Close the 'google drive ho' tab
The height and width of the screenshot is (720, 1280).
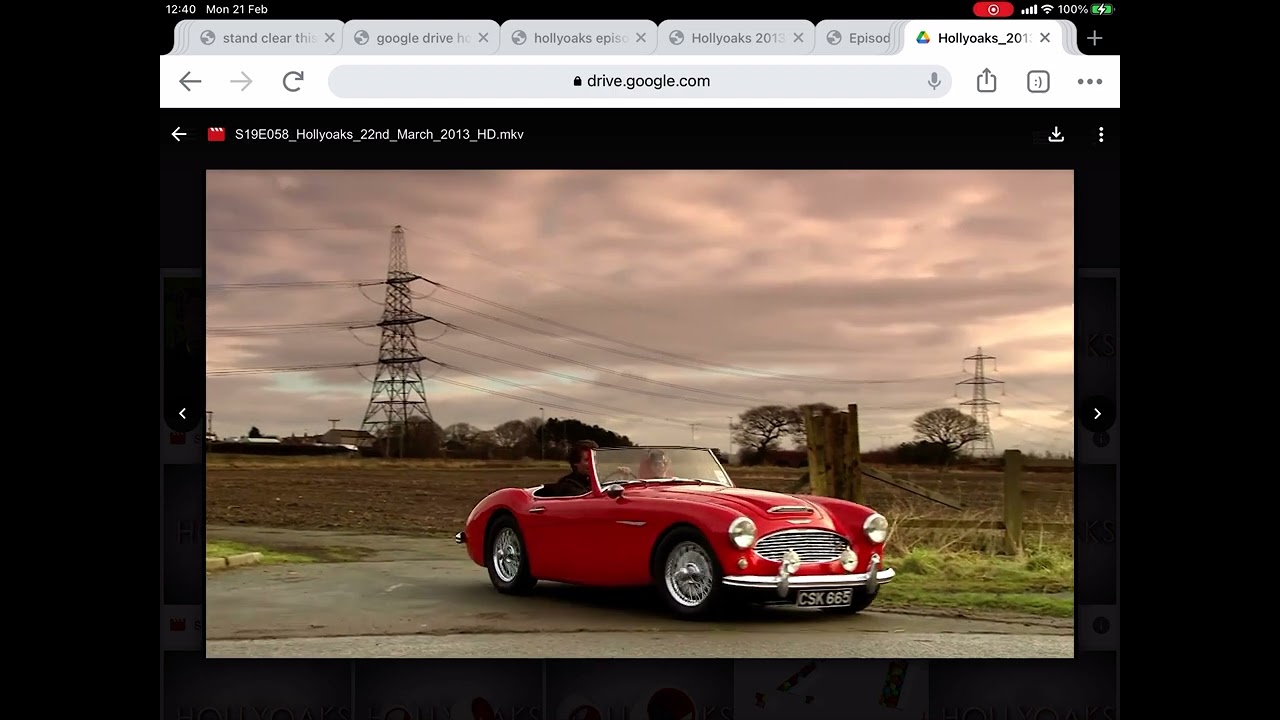pos(483,38)
